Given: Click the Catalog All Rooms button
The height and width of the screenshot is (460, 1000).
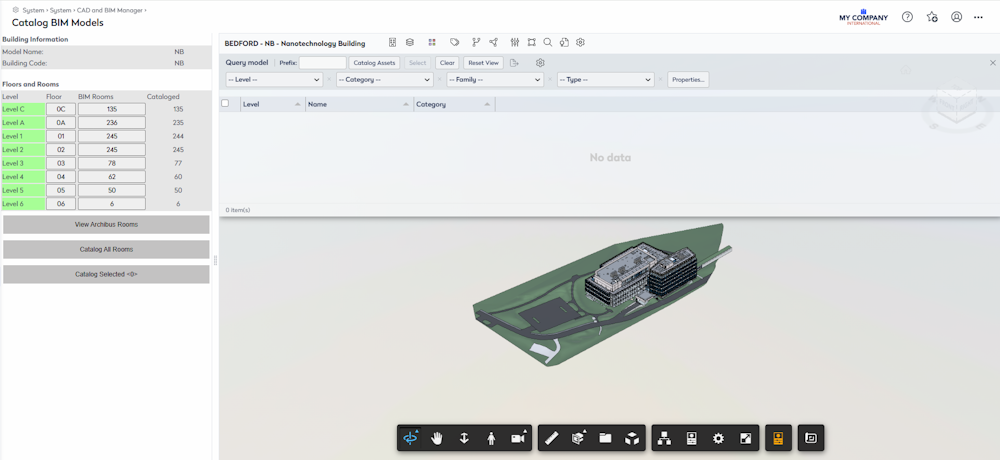Looking at the screenshot, I should 106,249.
